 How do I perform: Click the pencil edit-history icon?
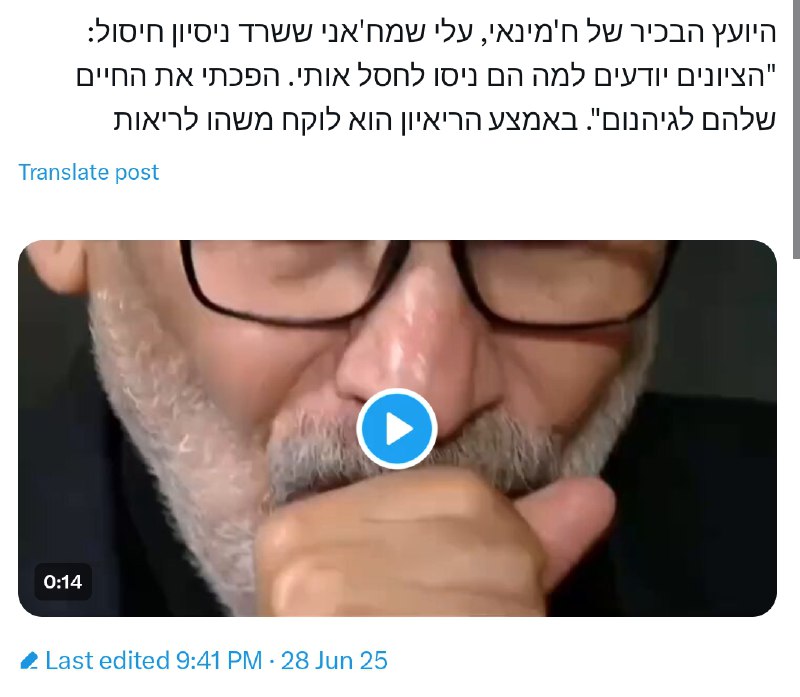(x=29, y=661)
